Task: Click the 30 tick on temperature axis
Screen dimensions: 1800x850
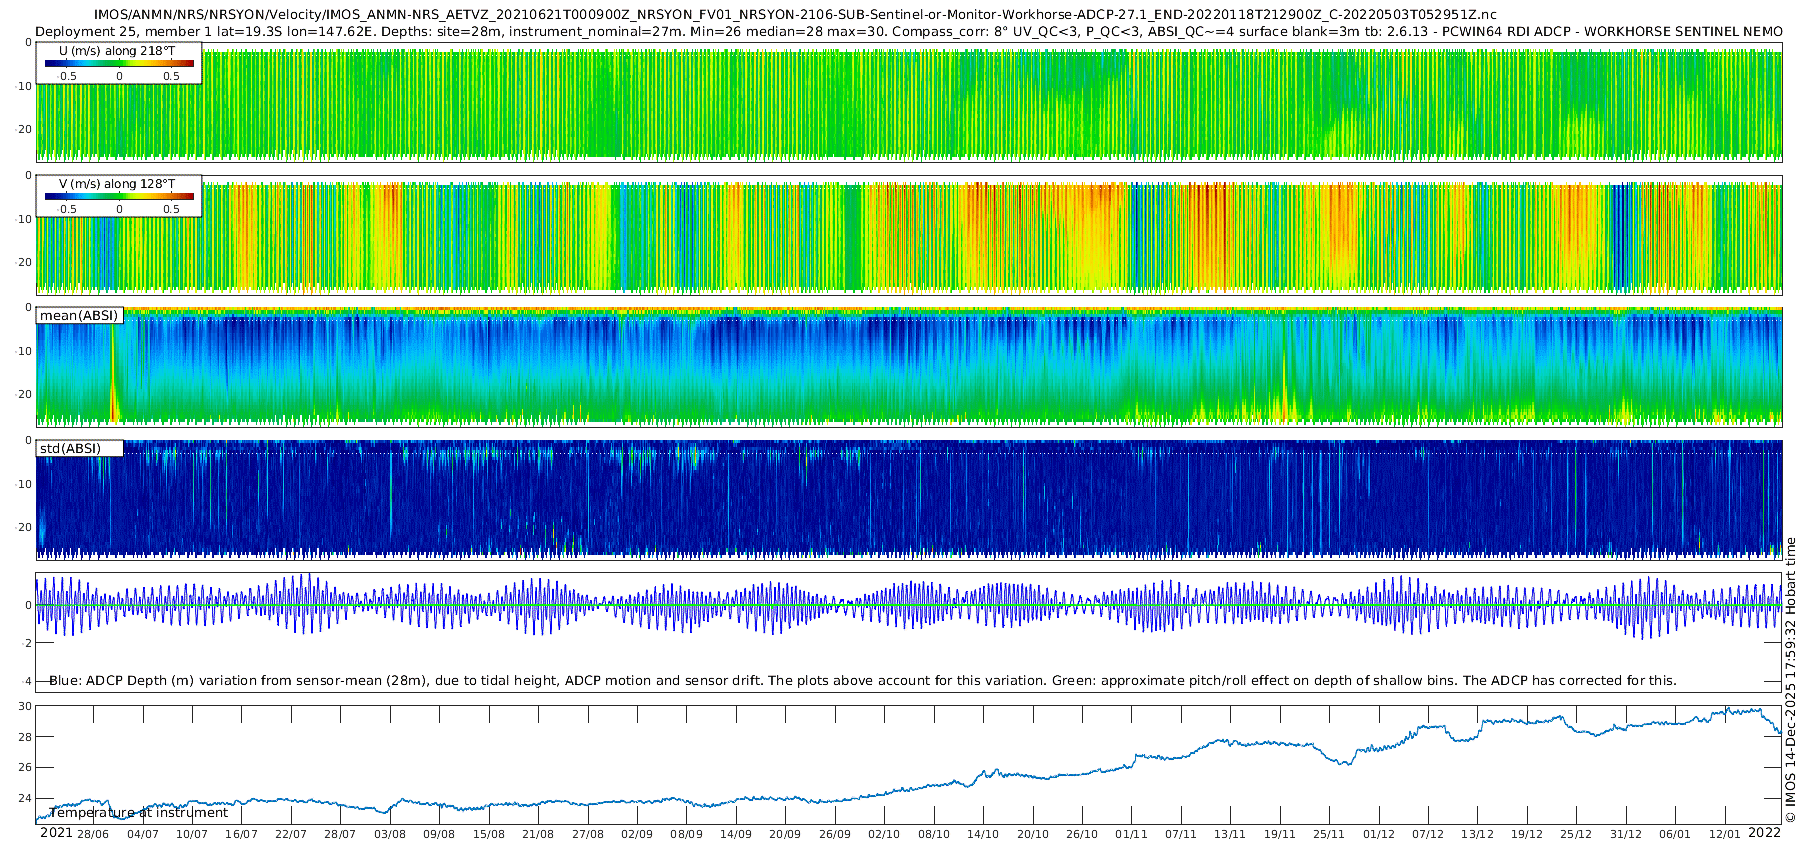Action: (x=25, y=706)
